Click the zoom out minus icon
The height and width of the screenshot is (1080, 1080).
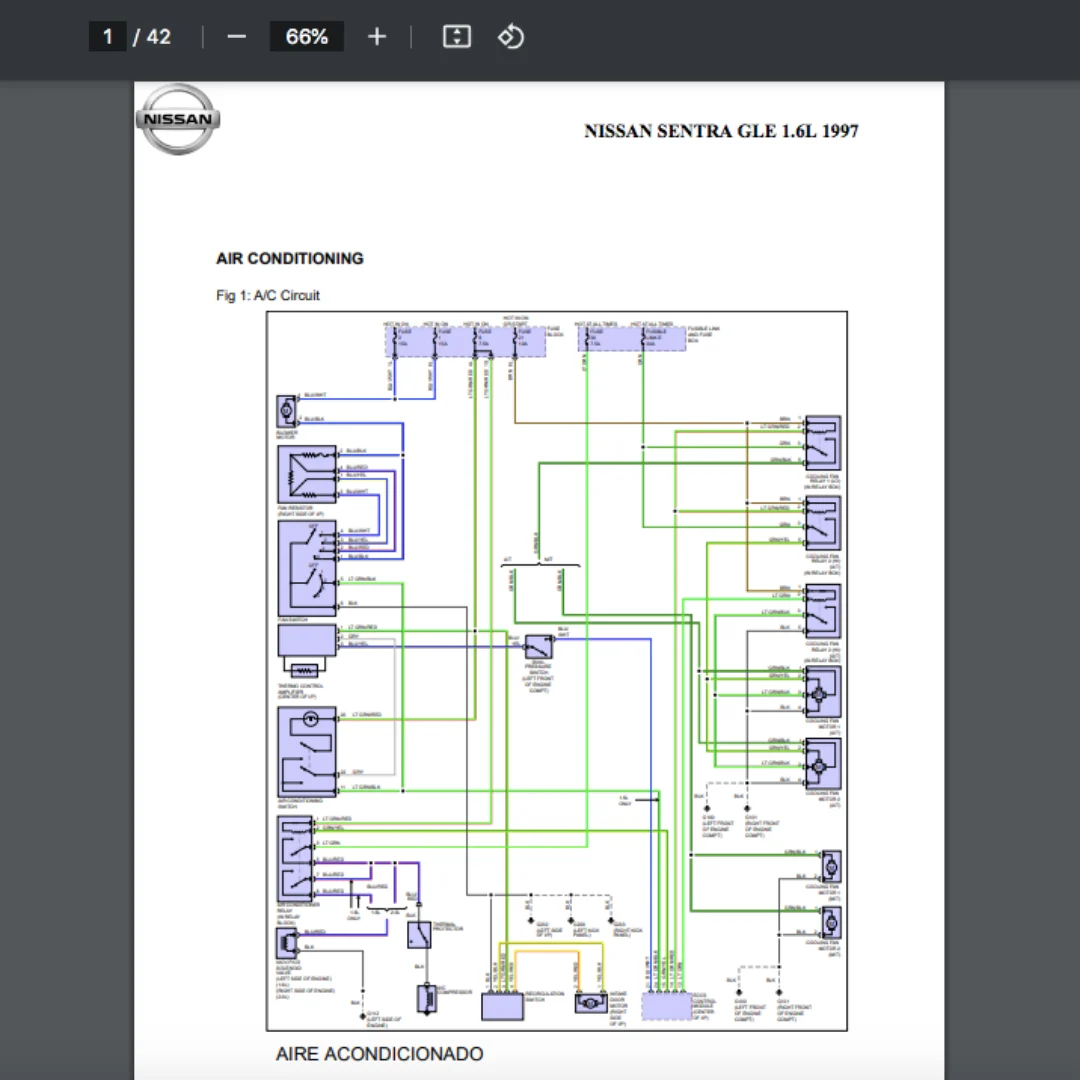[x=236, y=37]
